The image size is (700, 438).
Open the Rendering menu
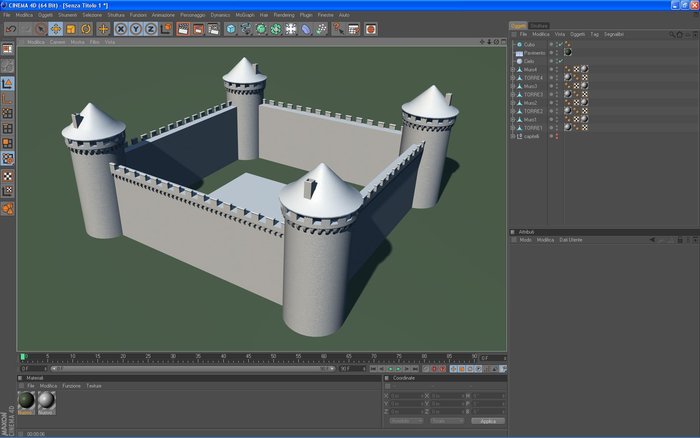point(284,16)
